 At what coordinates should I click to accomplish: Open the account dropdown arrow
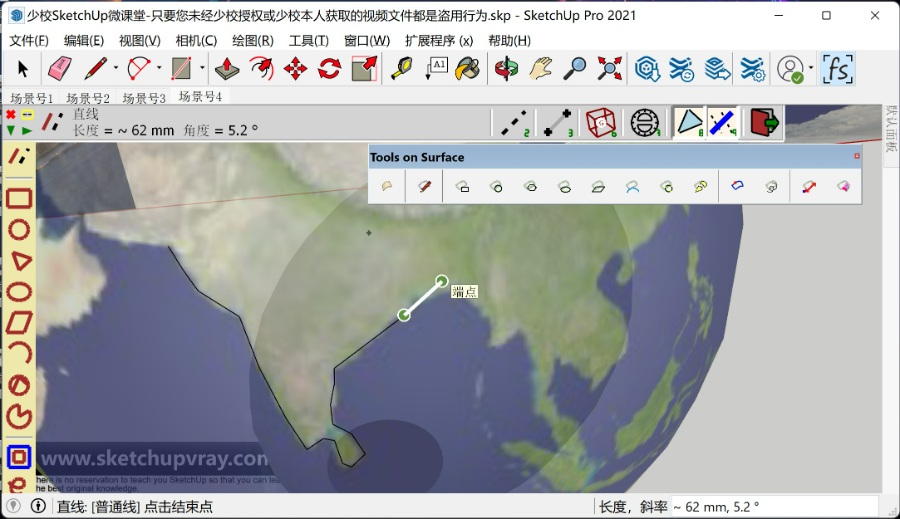click(811, 68)
